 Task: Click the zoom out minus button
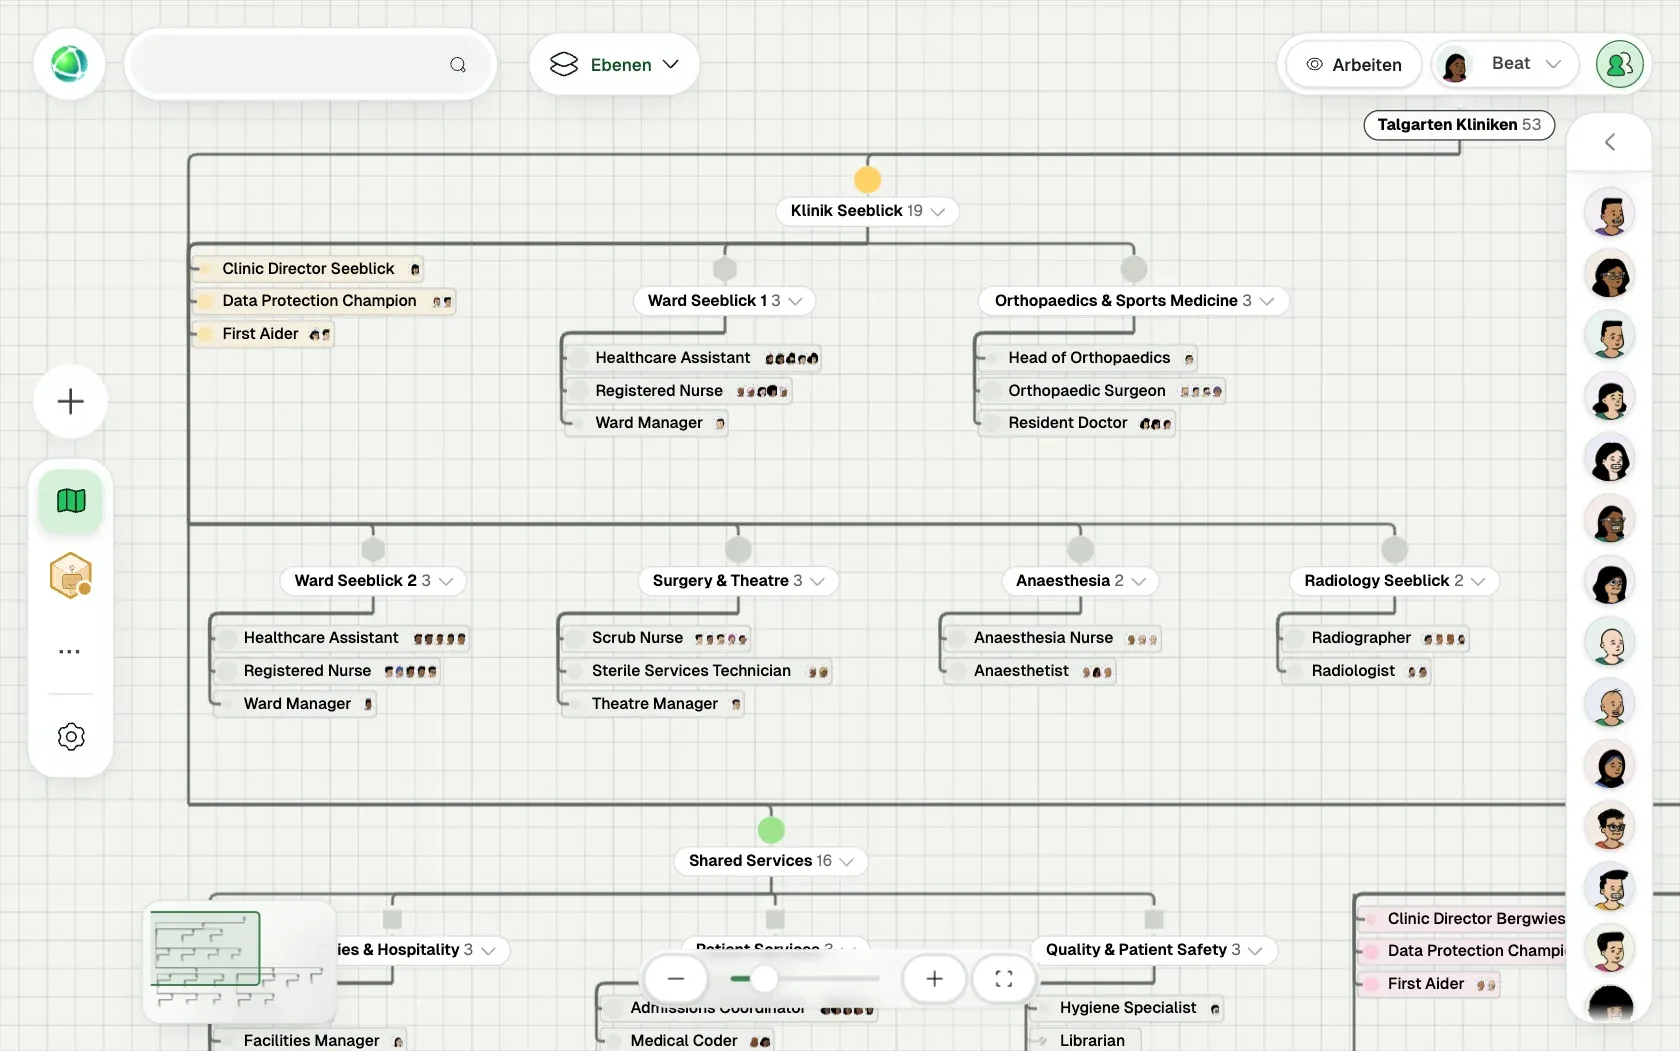(676, 979)
